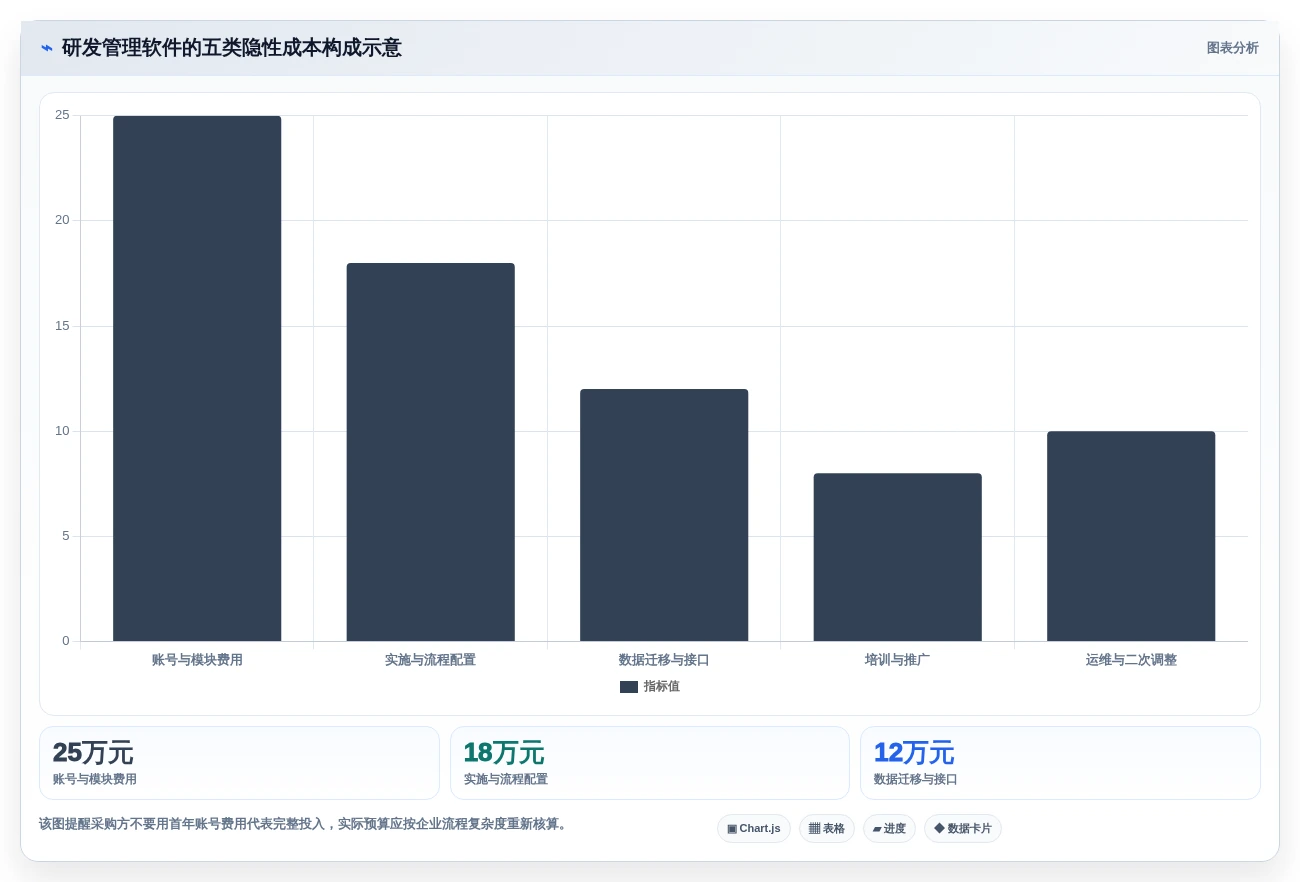This screenshot has width=1300, height=882.
Task: Click the 账号与模块费用 bar in the chart
Action: point(197,378)
